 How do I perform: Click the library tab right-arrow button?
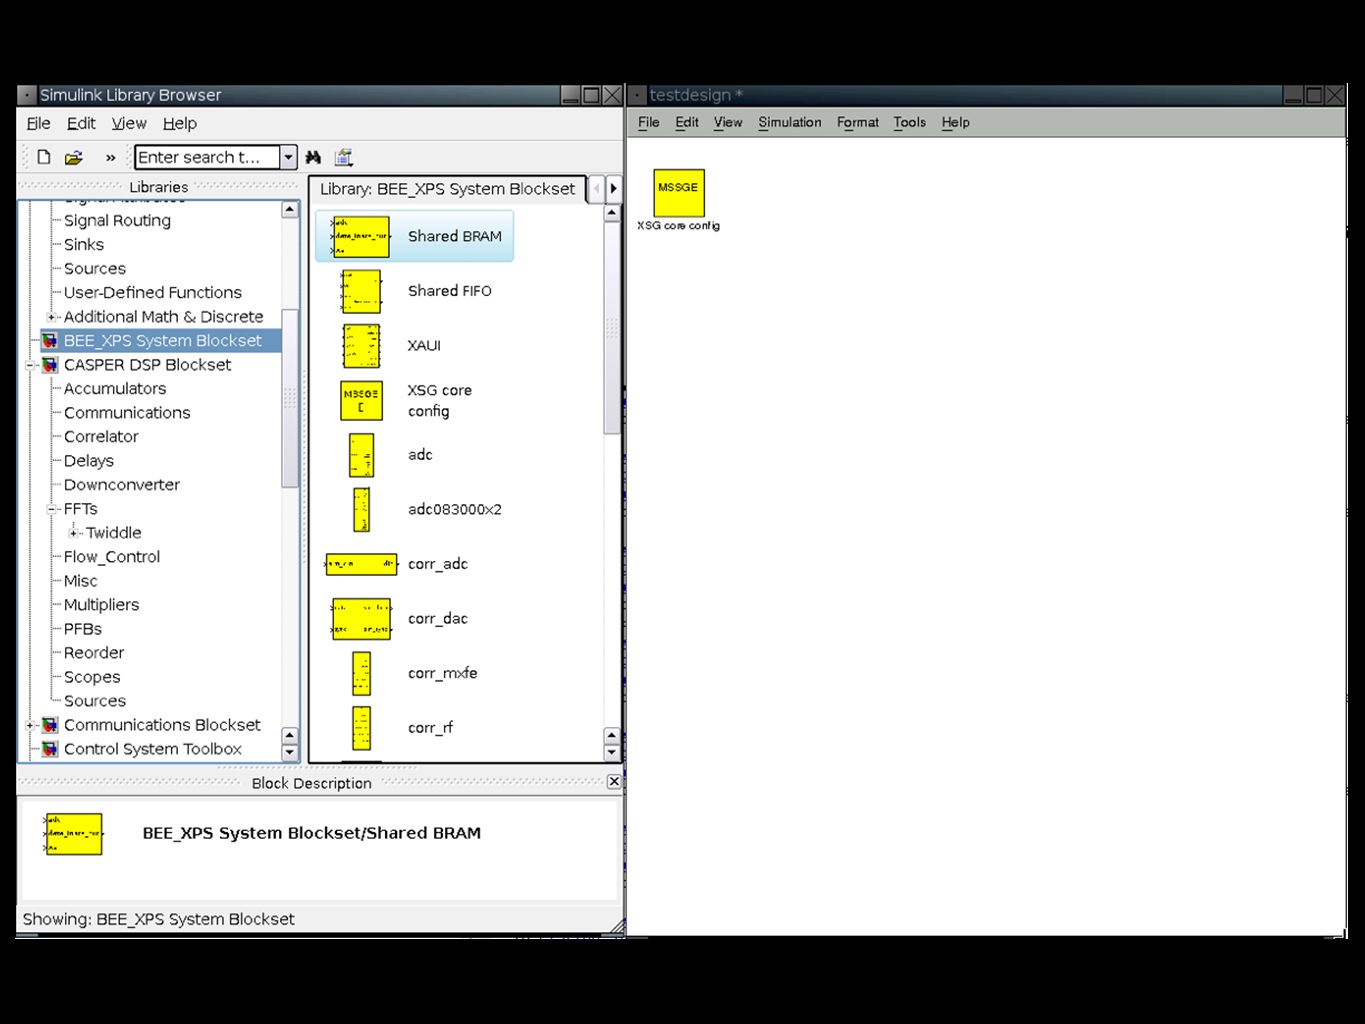(613, 188)
